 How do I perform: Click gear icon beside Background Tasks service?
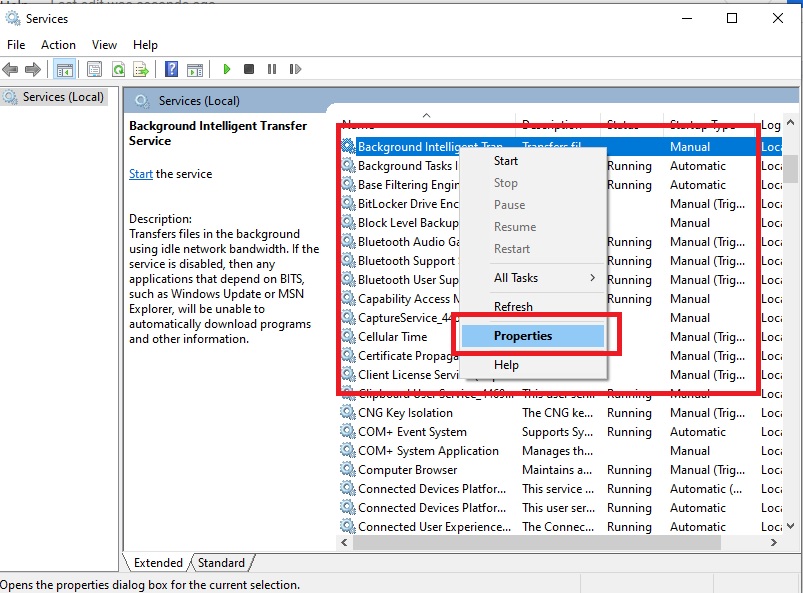point(348,165)
